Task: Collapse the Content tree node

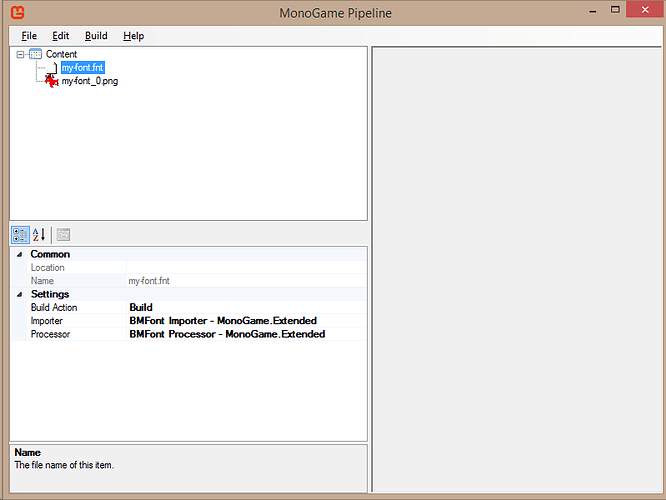Action: tap(20, 54)
